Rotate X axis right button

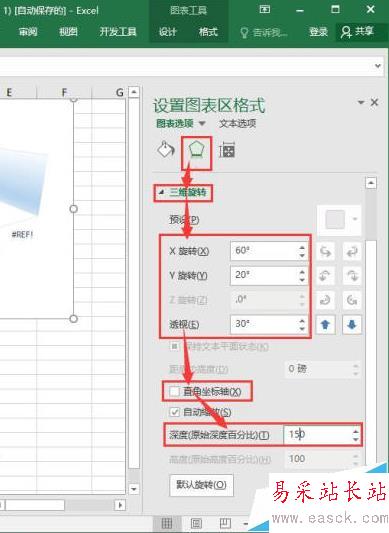(x=352, y=251)
